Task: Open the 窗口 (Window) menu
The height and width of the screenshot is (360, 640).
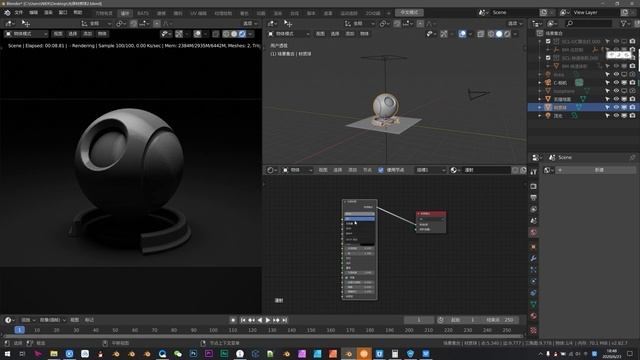Action: pyautogui.click(x=63, y=13)
